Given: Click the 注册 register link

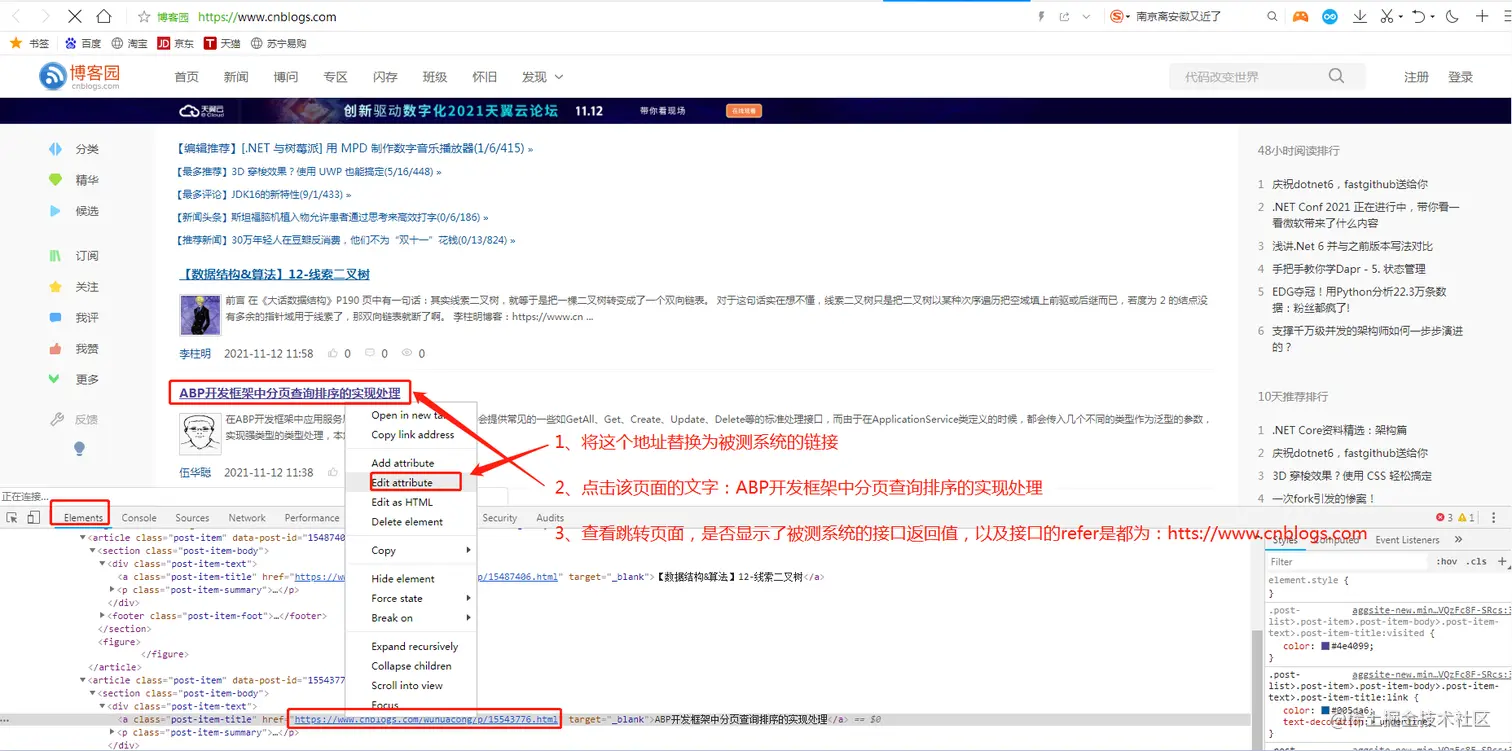Looking at the screenshot, I should [1416, 77].
